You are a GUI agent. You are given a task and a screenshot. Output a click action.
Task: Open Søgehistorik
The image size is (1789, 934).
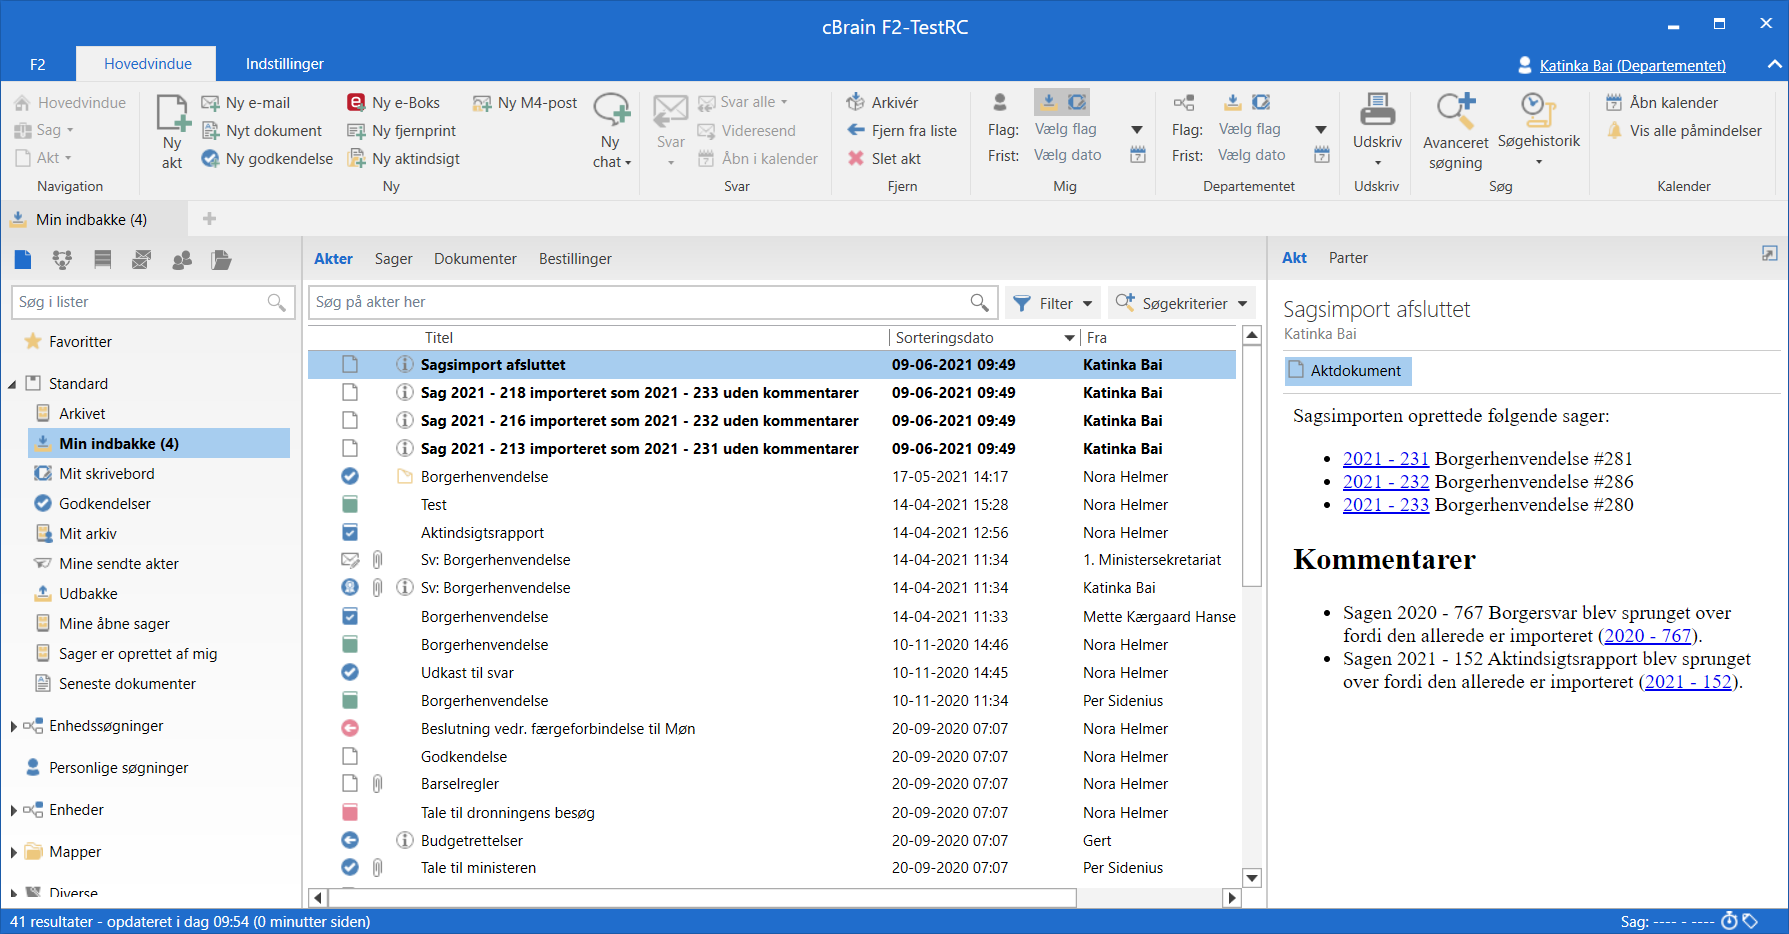click(x=1539, y=130)
